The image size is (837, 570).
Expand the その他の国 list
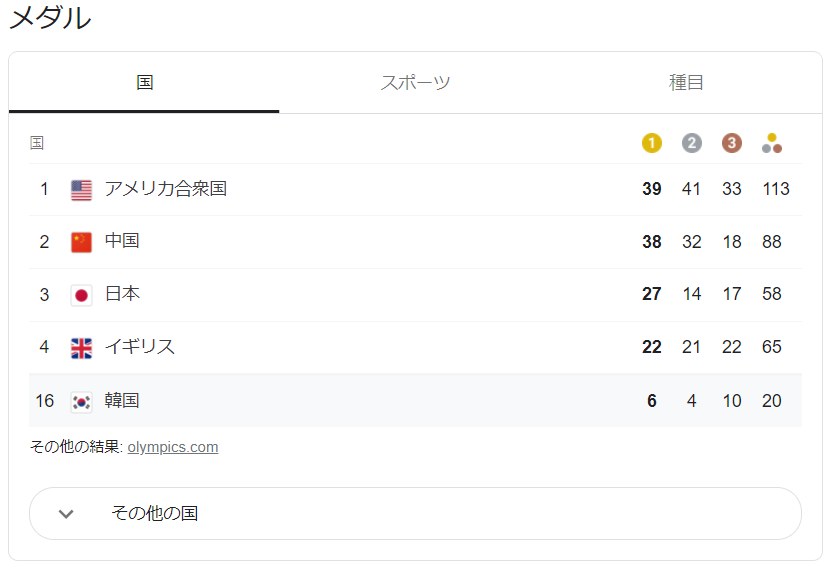[x=415, y=513]
